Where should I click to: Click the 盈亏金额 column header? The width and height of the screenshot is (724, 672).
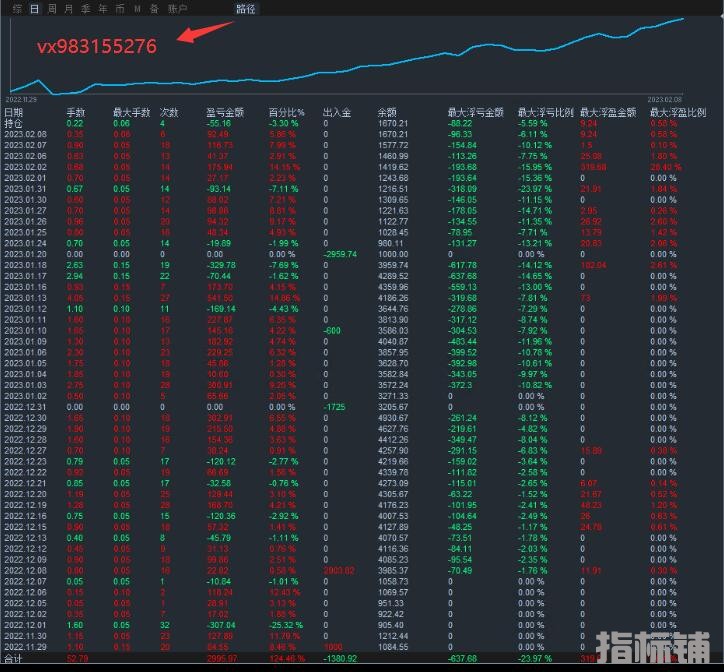click(x=225, y=112)
